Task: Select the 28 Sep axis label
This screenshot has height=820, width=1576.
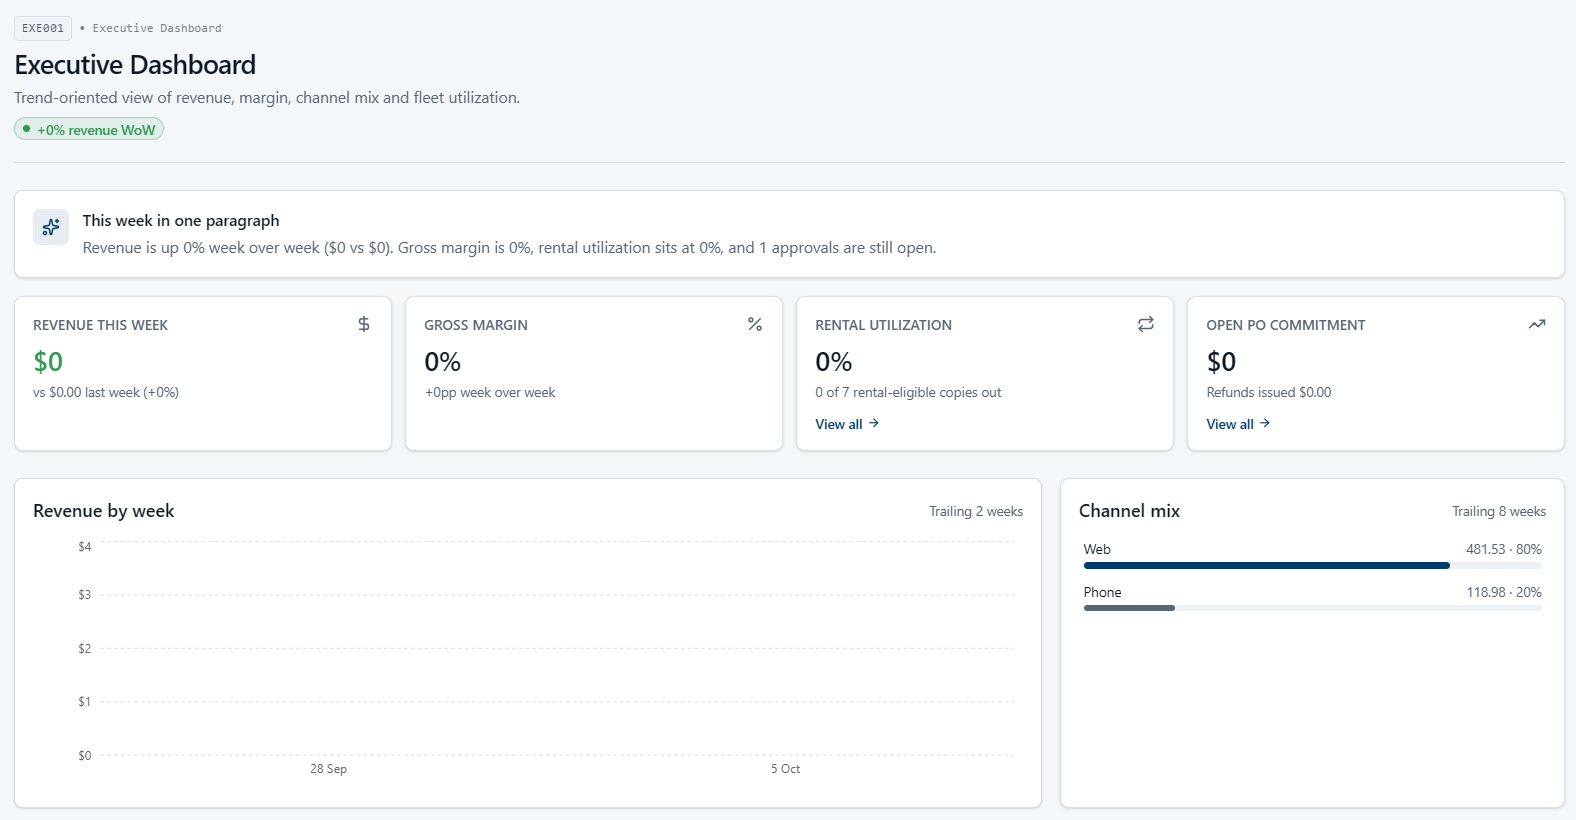Action: (x=328, y=769)
